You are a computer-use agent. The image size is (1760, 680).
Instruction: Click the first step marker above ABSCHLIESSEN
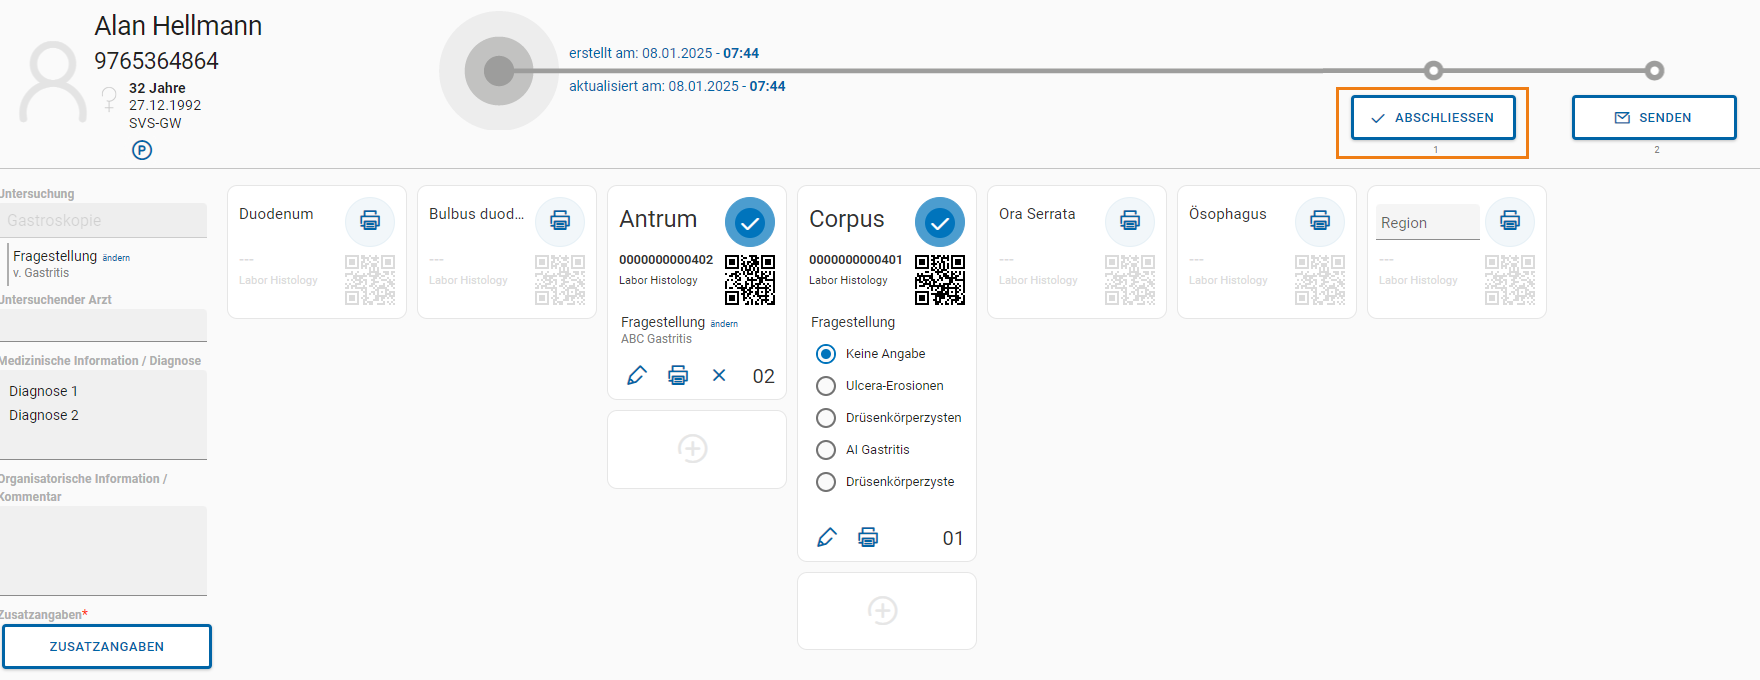(x=1433, y=70)
